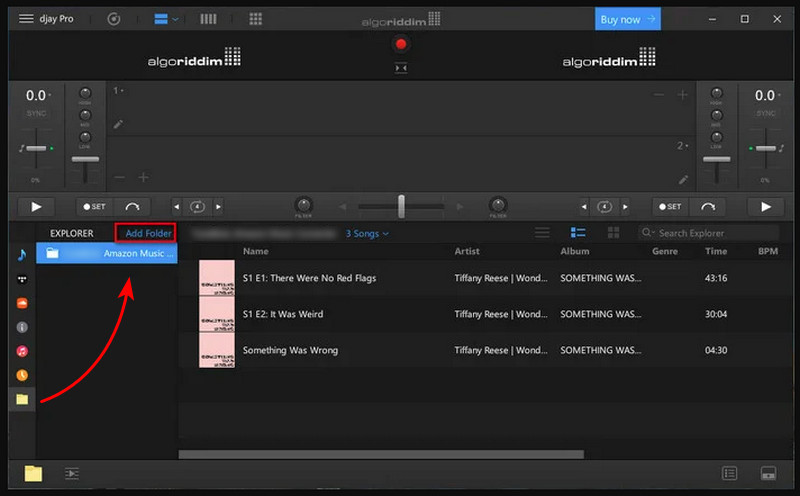The height and width of the screenshot is (496, 800).
Task: Double the left deck loop length
Action: 218,207
